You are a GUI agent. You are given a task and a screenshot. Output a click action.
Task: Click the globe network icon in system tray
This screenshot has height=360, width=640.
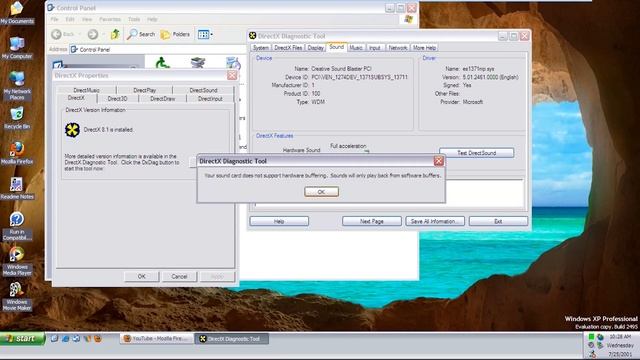click(x=600, y=337)
